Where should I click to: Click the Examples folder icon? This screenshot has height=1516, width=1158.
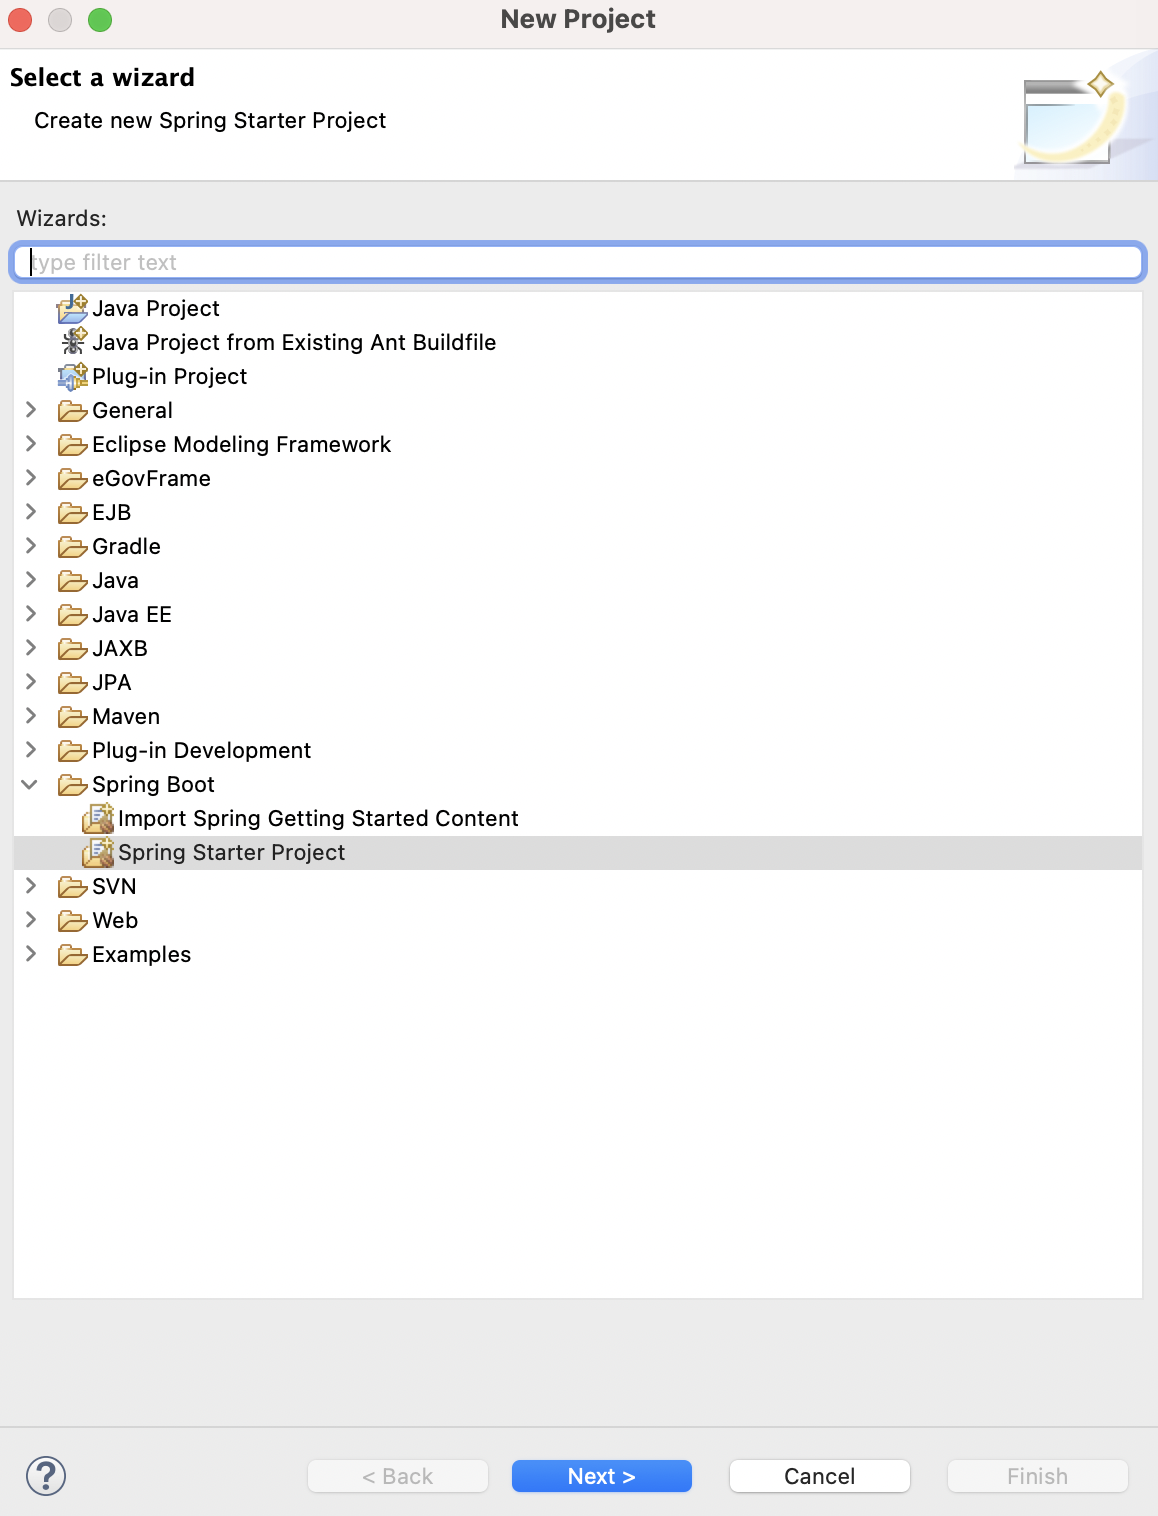[73, 954]
